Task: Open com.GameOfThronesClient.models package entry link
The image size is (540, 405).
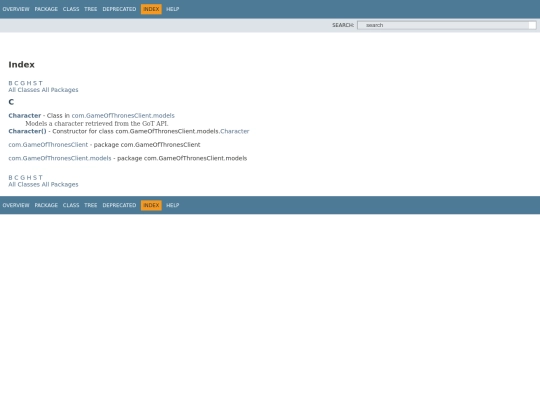Action: coord(60,158)
